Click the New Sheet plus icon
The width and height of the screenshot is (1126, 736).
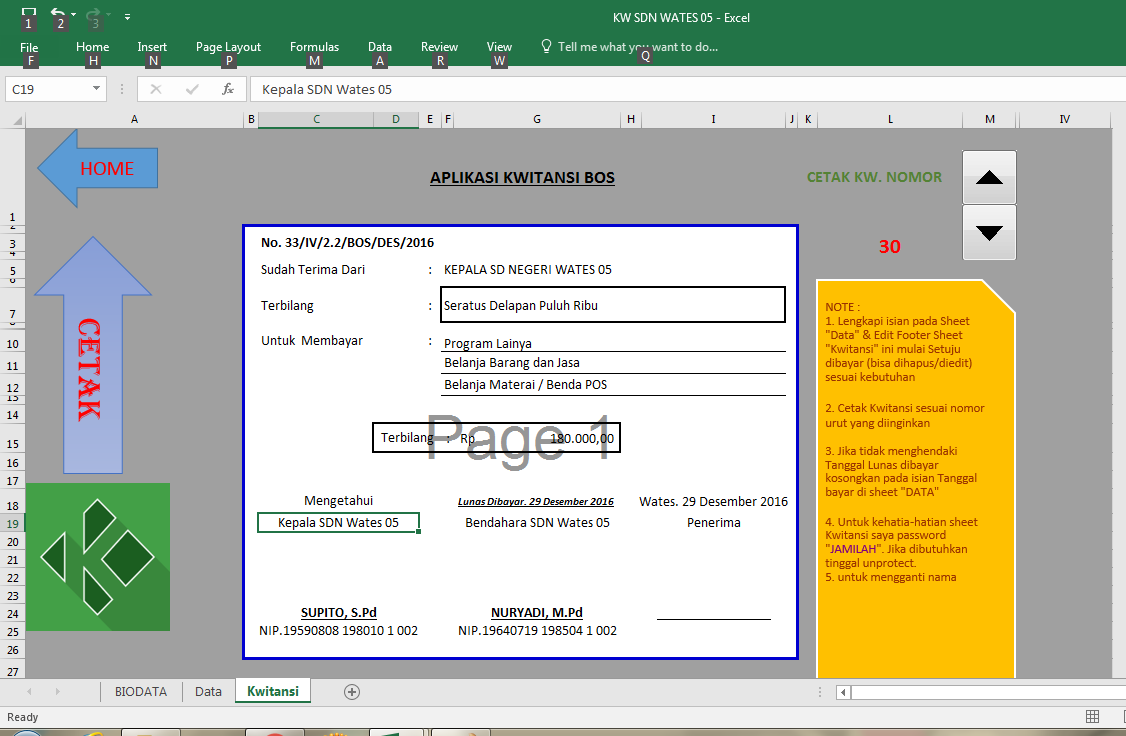click(x=352, y=692)
